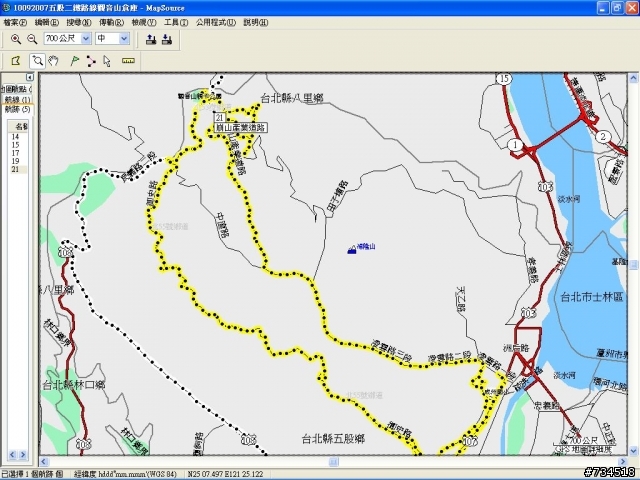Screen dimensions: 640x480
Task: Switch to the 航跡 (5) tab
Action: click(17, 109)
